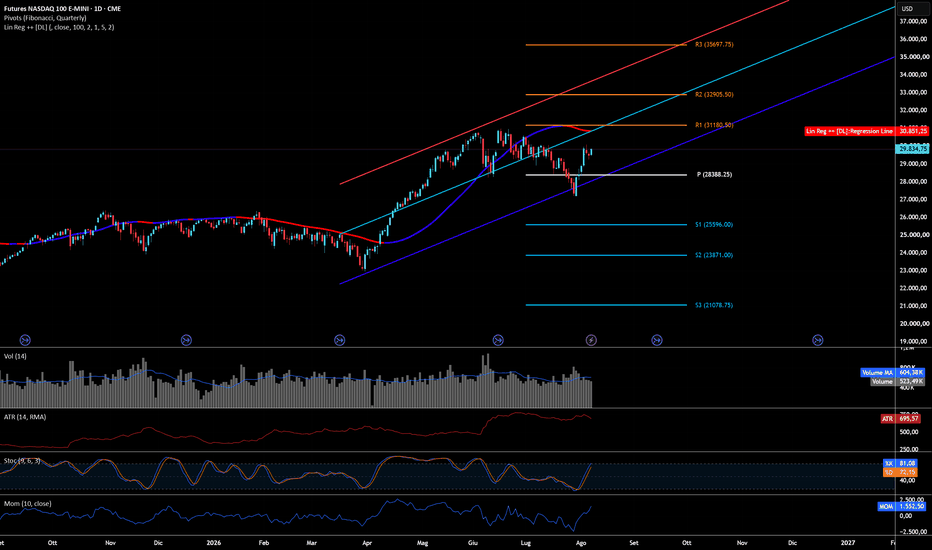Click the Futures NASDAQ 100 E-MINI title
The height and width of the screenshot is (550, 932).
point(62,9)
